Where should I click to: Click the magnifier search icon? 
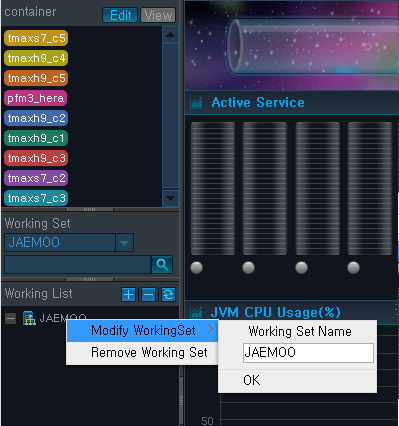(162, 265)
